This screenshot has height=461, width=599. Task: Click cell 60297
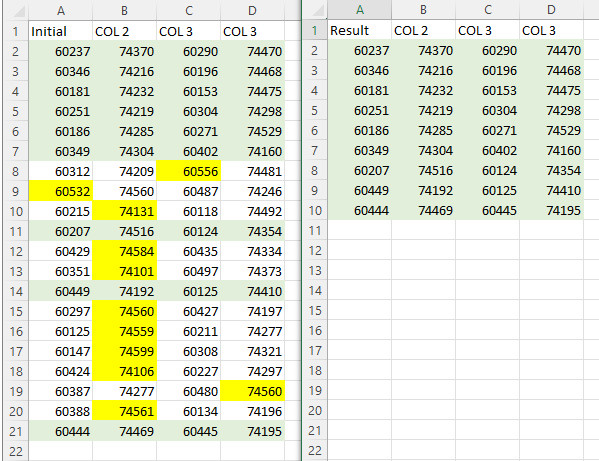click(x=61, y=311)
